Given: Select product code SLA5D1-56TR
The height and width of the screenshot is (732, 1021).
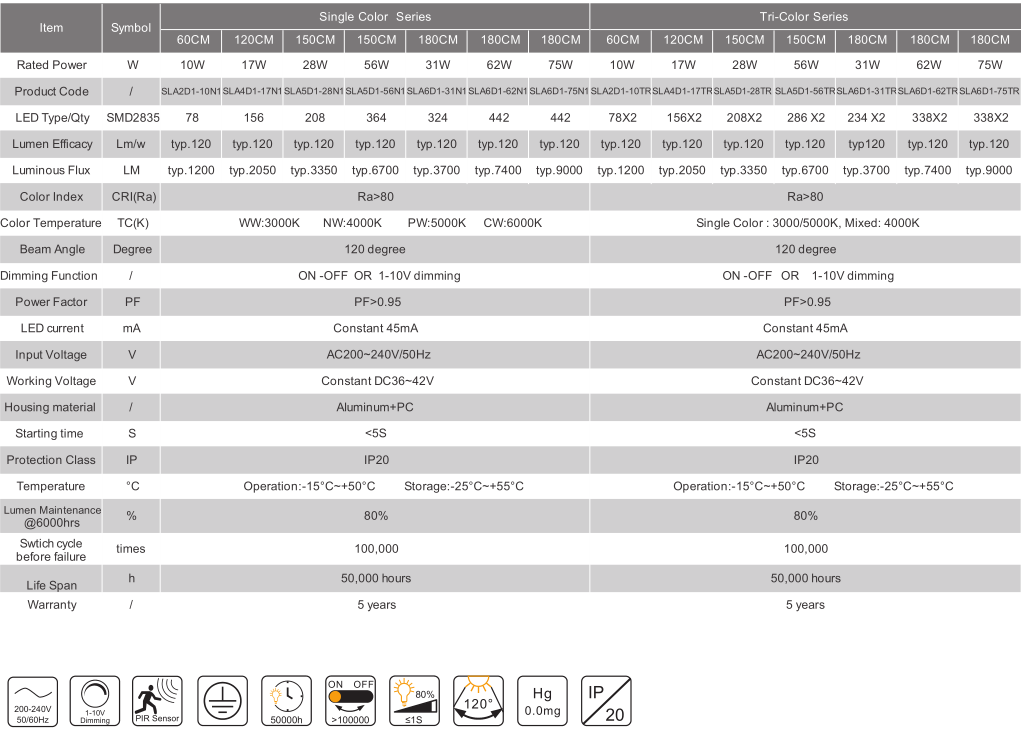Looking at the screenshot, I should point(805,91).
